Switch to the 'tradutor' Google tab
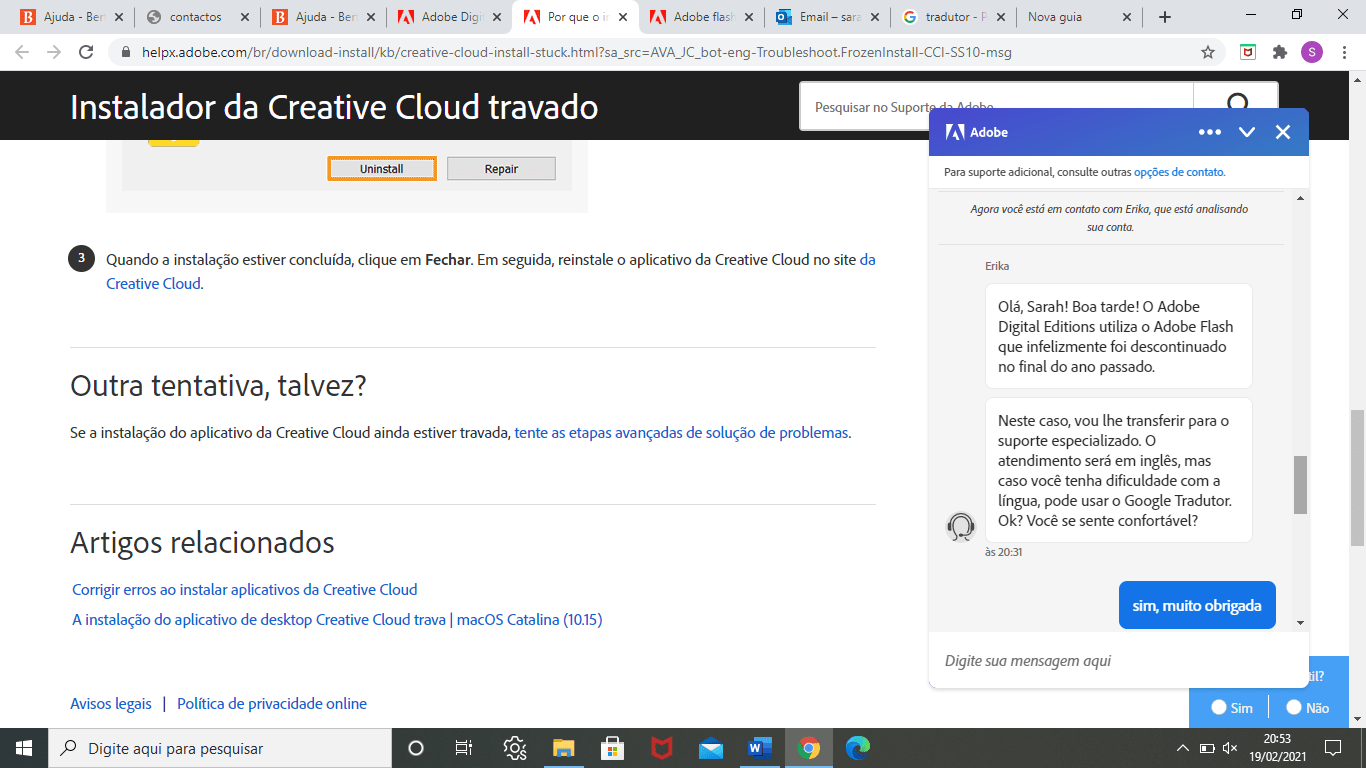 952,17
